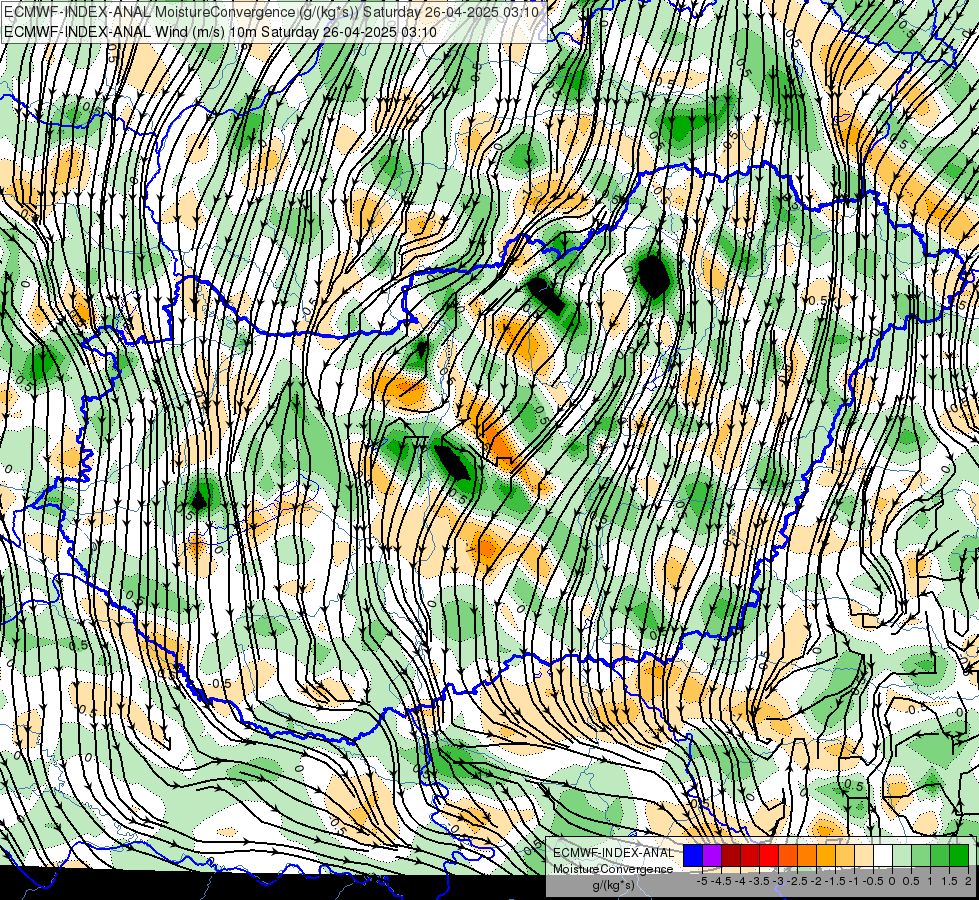The height and width of the screenshot is (900, 979).
Task: Click legend label MoistureConvergence
Action: [613, 869]
